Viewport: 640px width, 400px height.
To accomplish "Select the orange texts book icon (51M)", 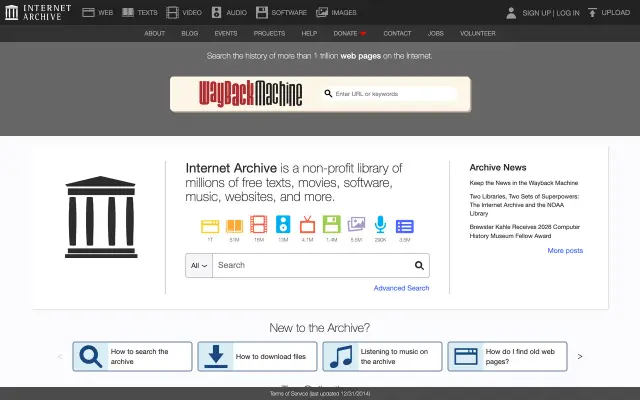I will (x=234, y=226).
